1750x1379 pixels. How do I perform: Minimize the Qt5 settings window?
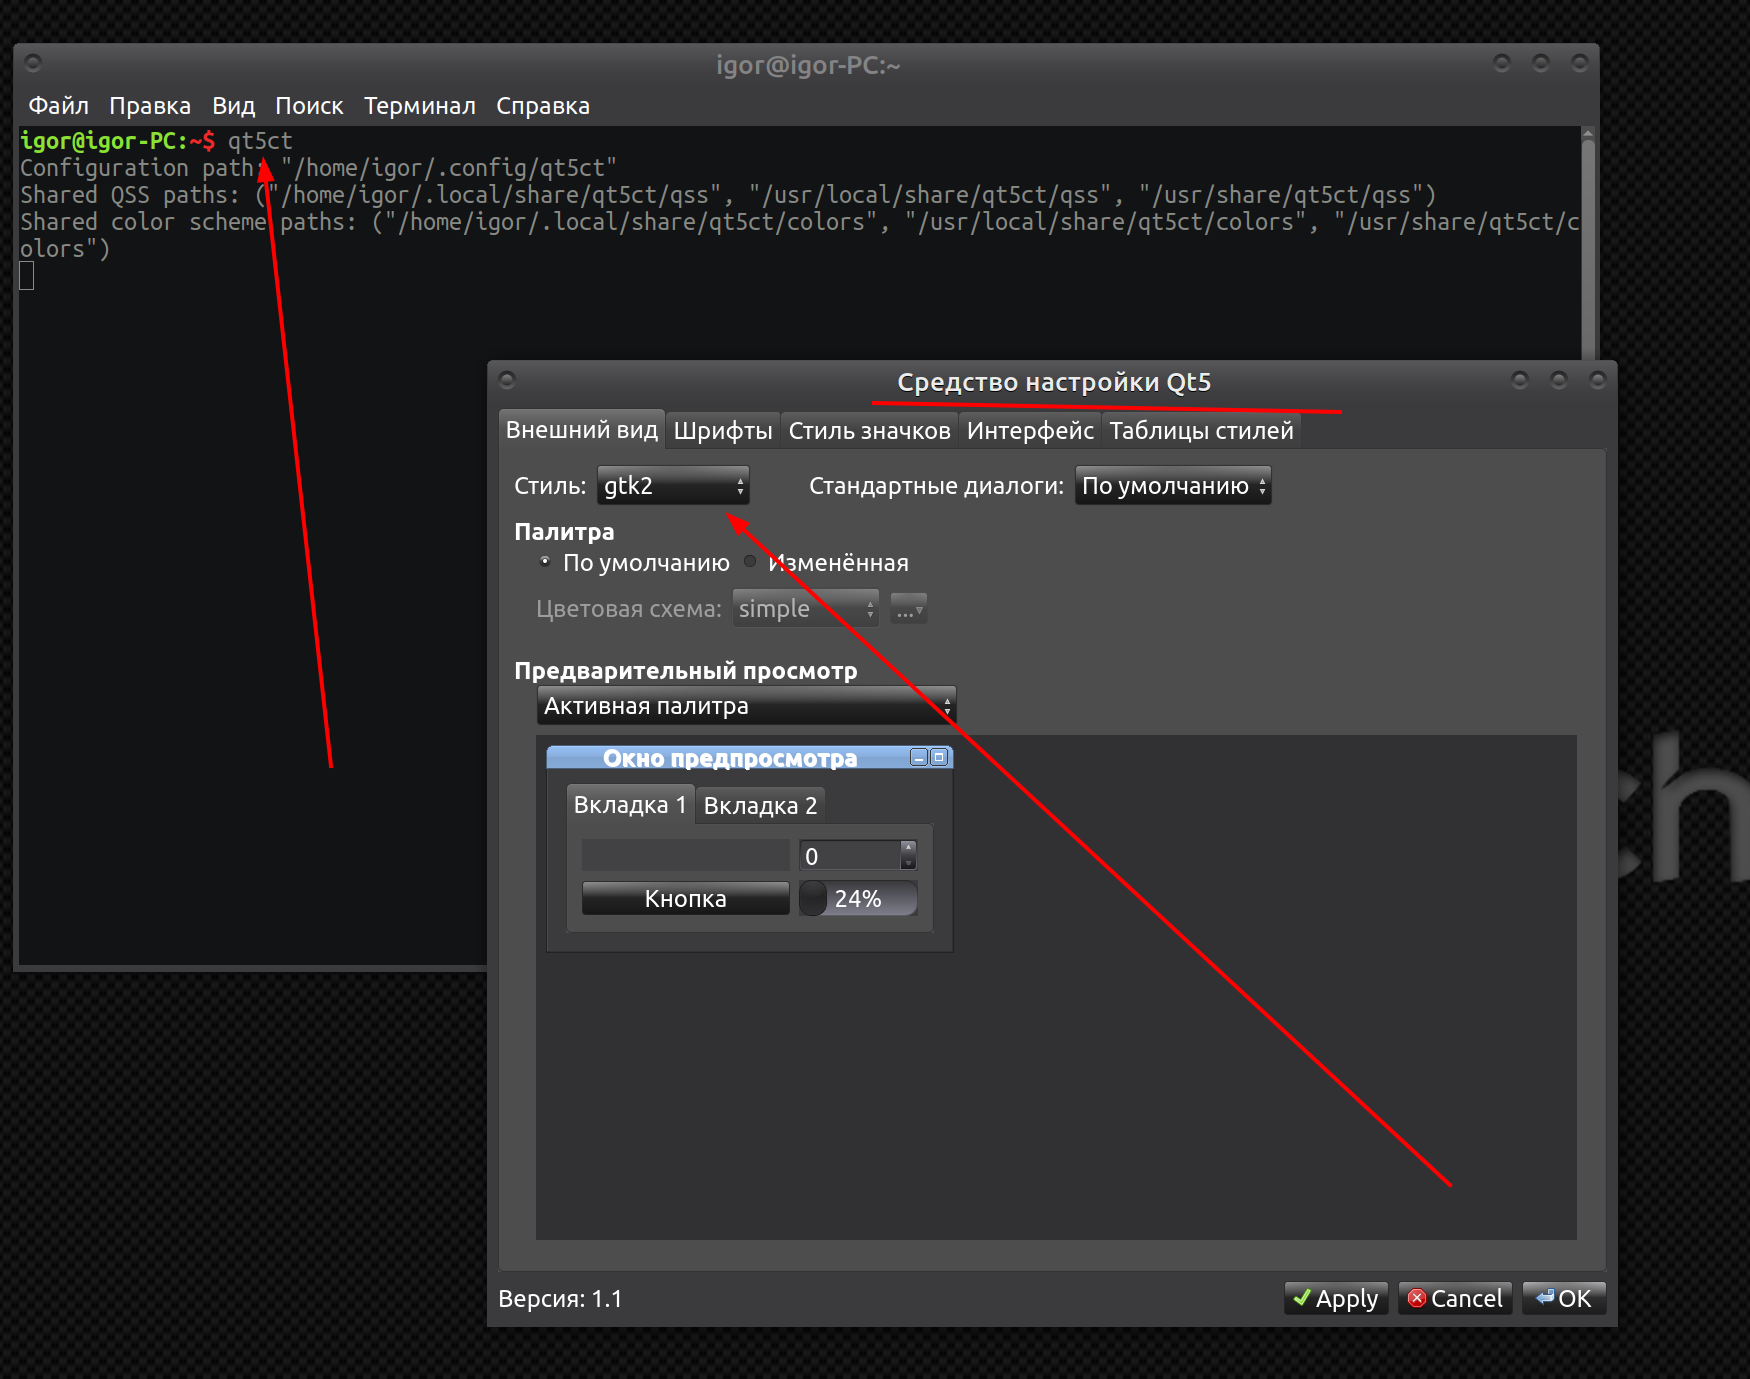1520,380
